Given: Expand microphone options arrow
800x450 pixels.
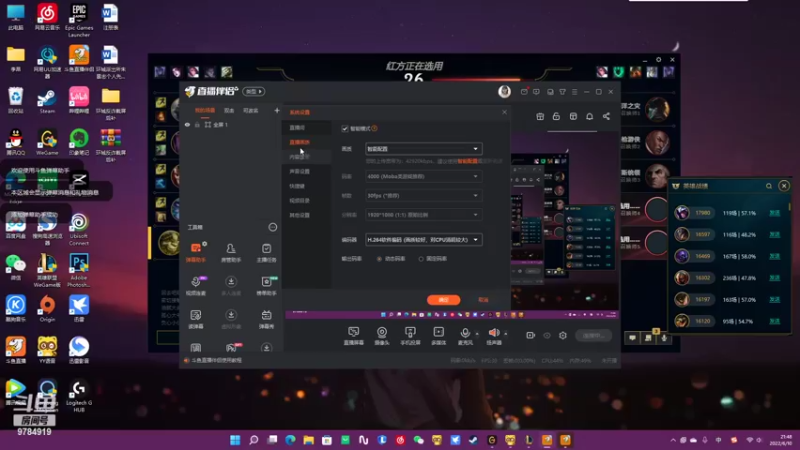Looking at the screenshot, I should coord(477,334).
